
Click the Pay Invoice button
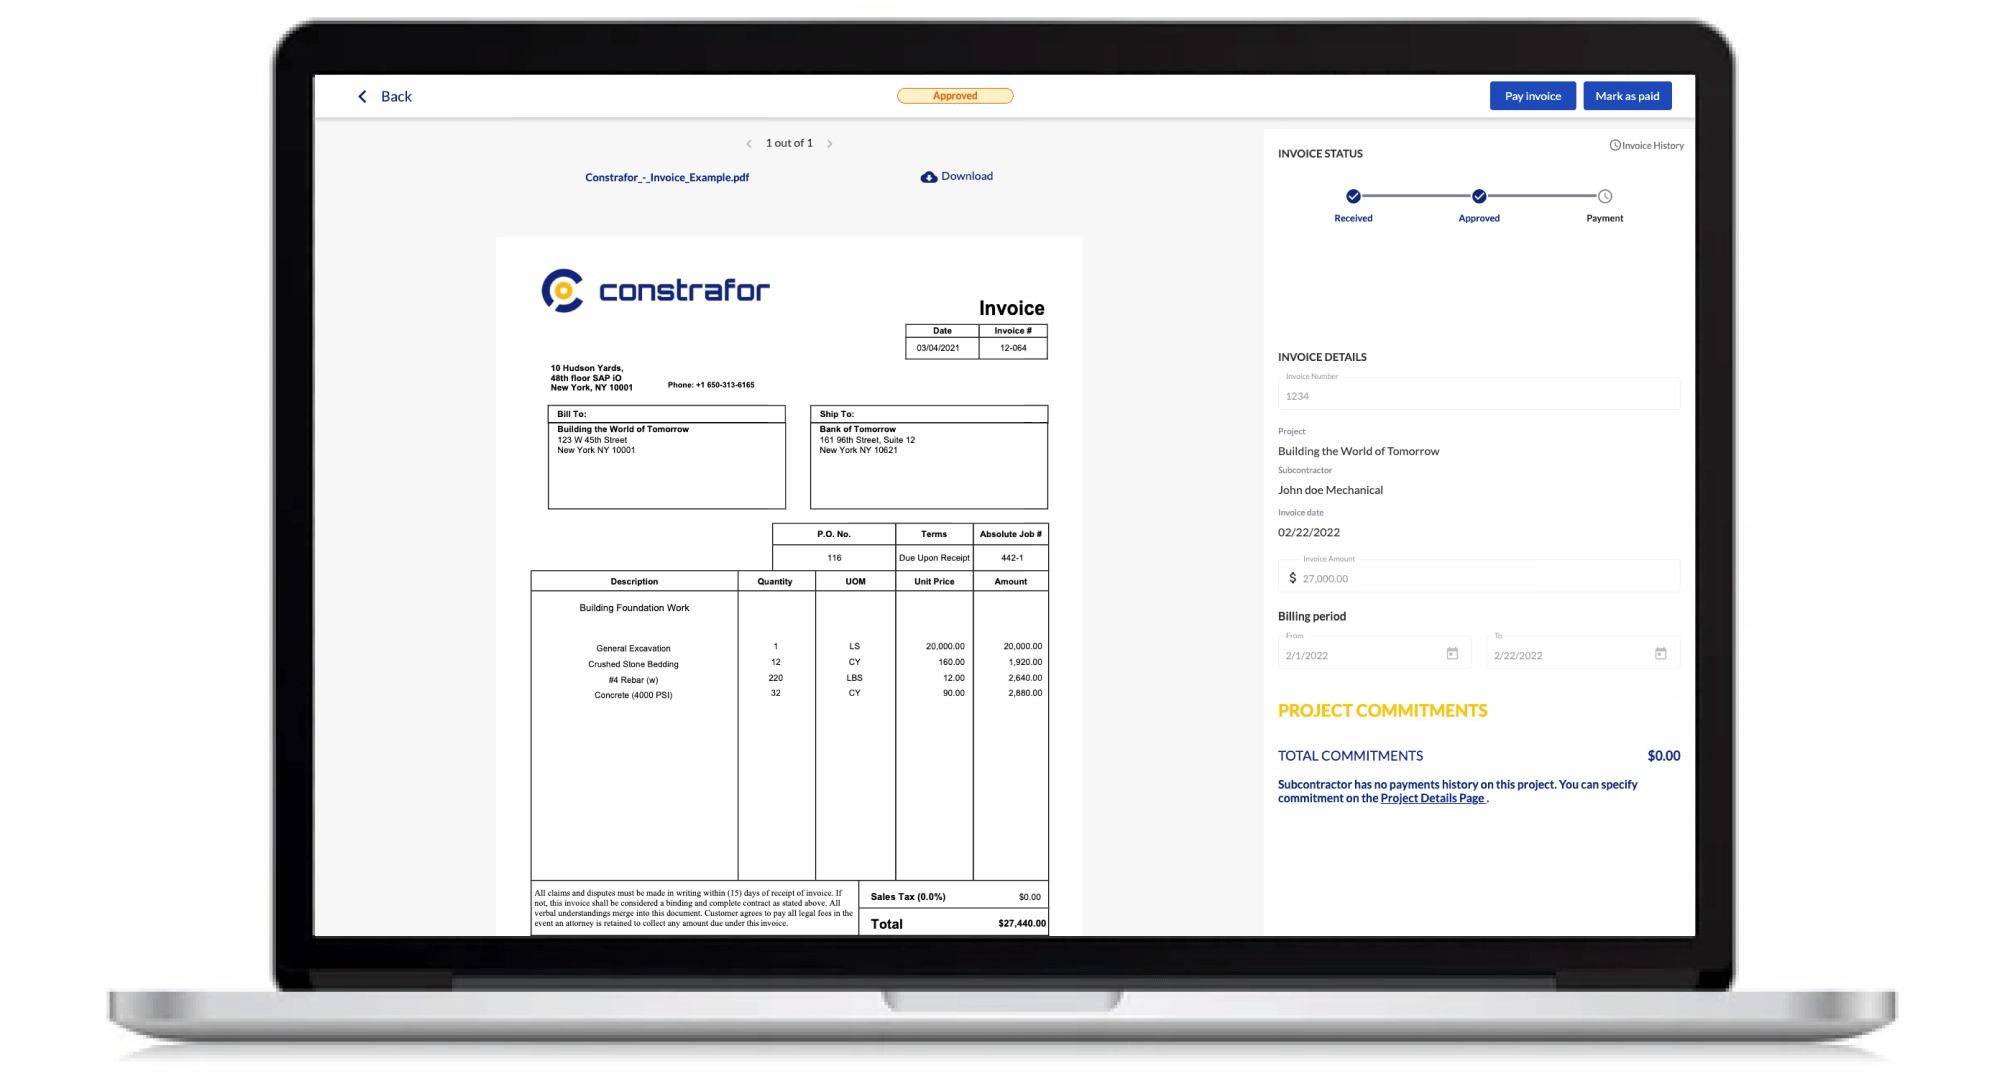coord(1532,95)
